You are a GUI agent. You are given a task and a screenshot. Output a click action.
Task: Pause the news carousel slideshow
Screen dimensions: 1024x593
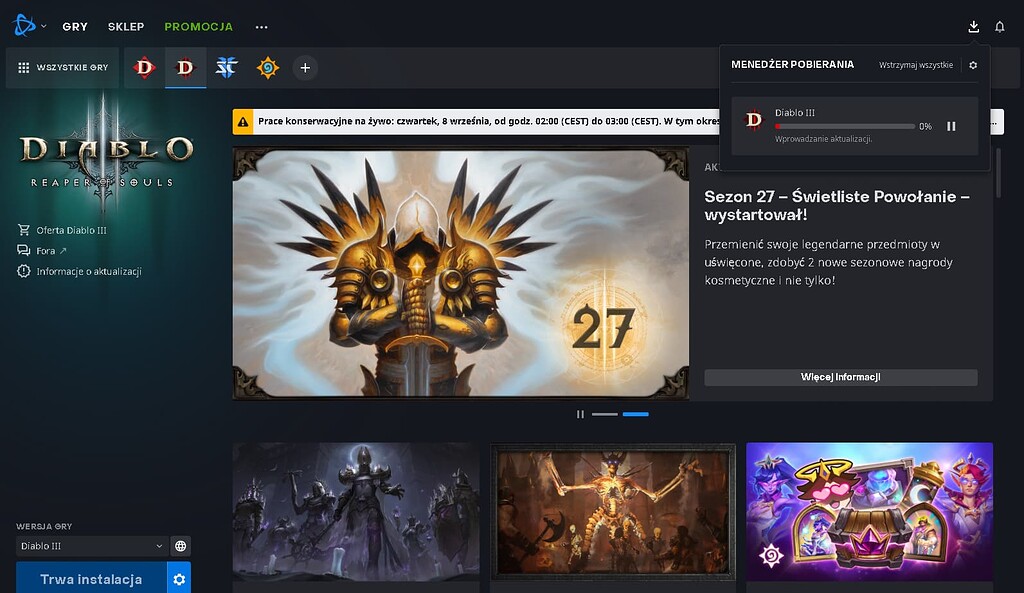580,413
